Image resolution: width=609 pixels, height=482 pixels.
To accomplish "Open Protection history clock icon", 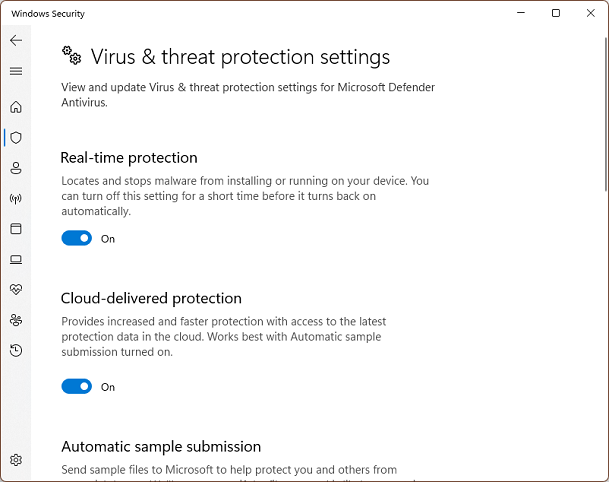I will click(x=16, y=350).
